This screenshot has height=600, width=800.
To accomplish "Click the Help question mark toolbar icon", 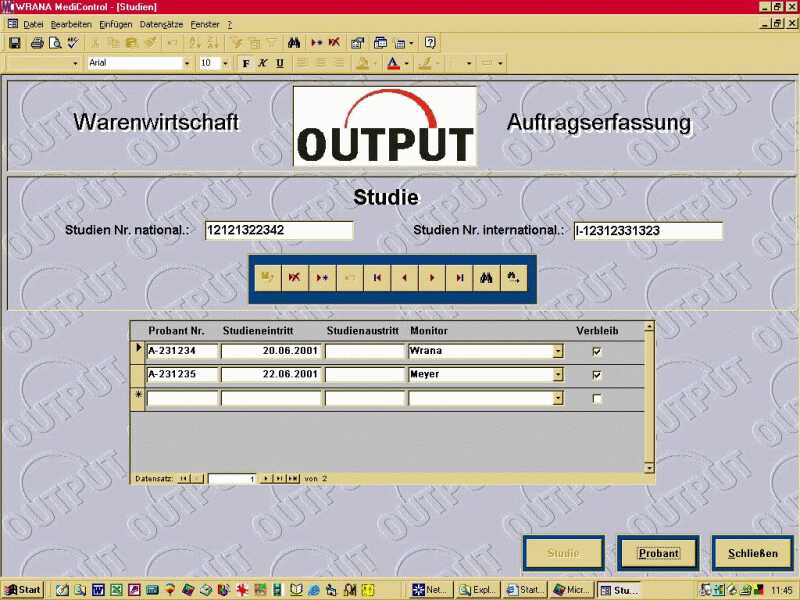I will point(430,43).
